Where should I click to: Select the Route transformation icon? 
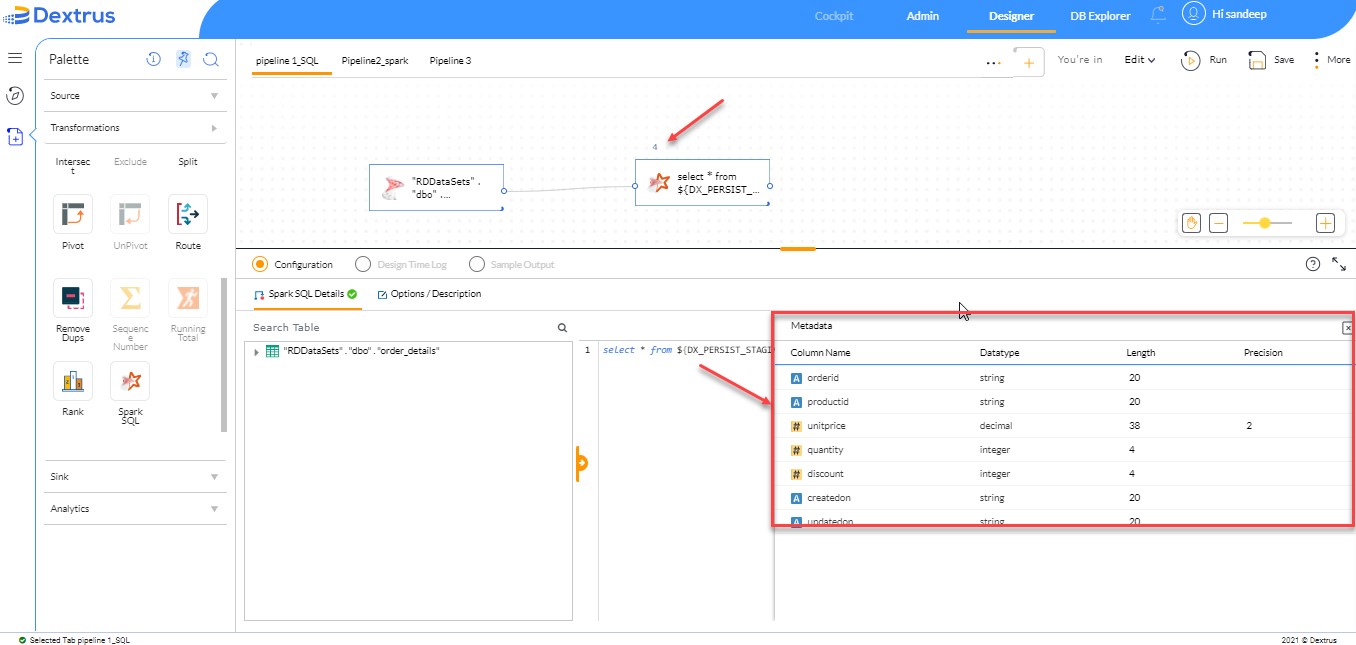coord(188,214)
